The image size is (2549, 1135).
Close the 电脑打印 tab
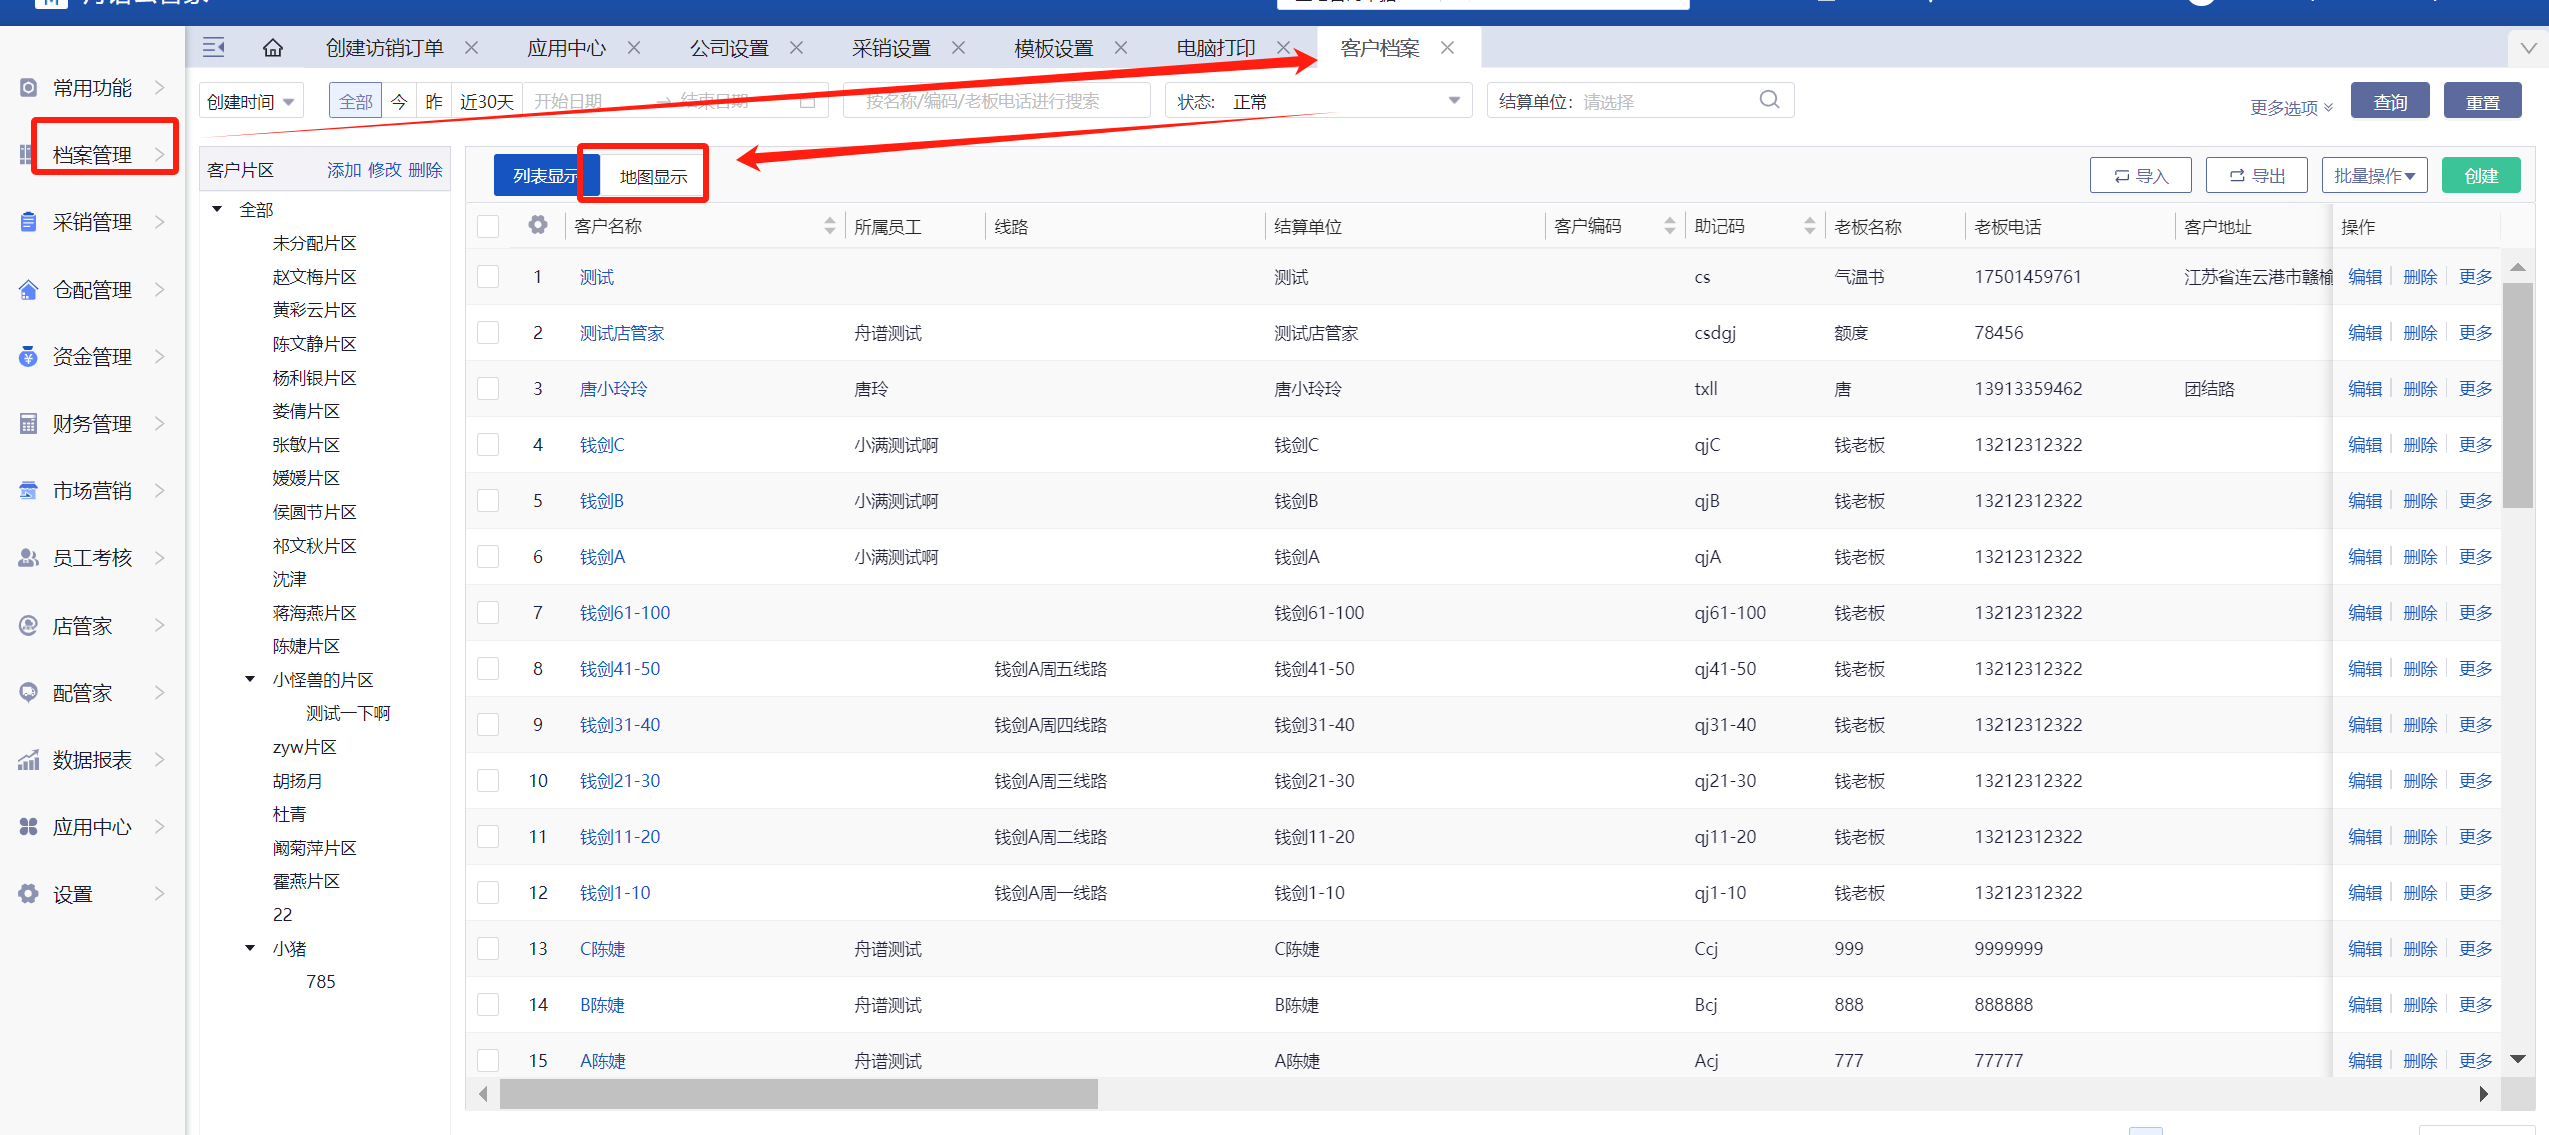(x=1283, y=48)
